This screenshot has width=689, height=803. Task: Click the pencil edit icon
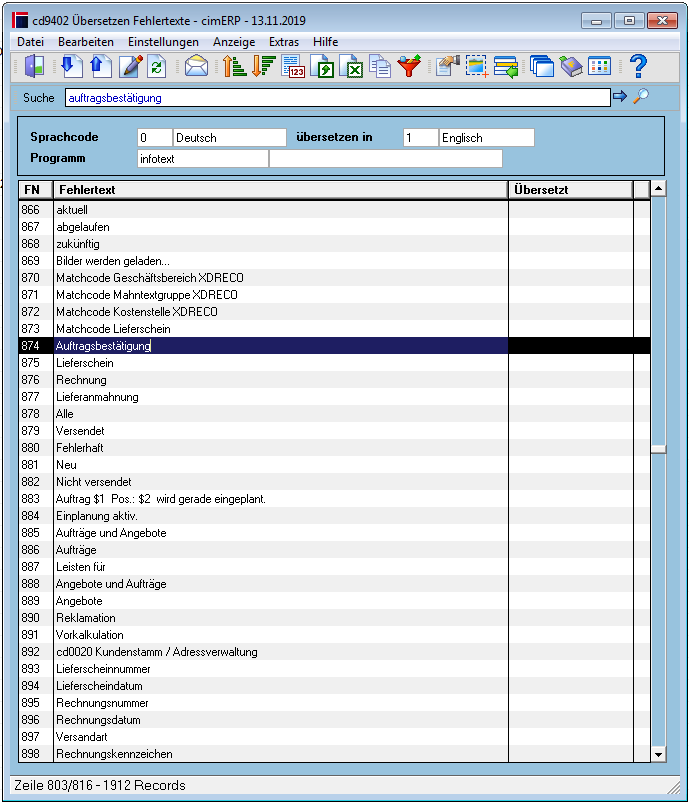130,67
